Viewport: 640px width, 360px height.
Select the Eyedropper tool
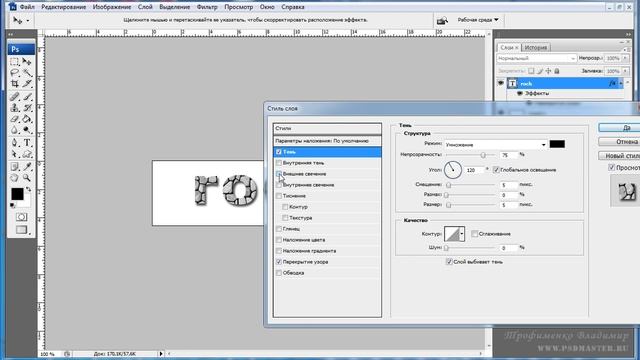27,167
